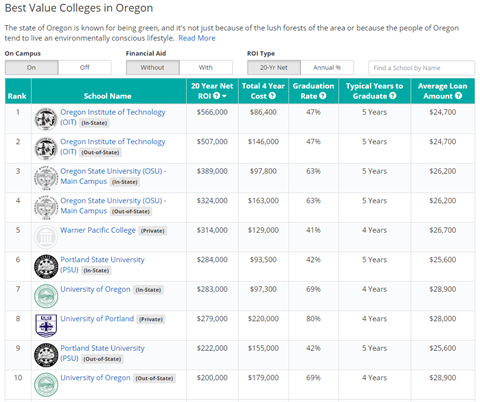
Task: Open Portland State University In-State link
Action: tap(102, 265)
